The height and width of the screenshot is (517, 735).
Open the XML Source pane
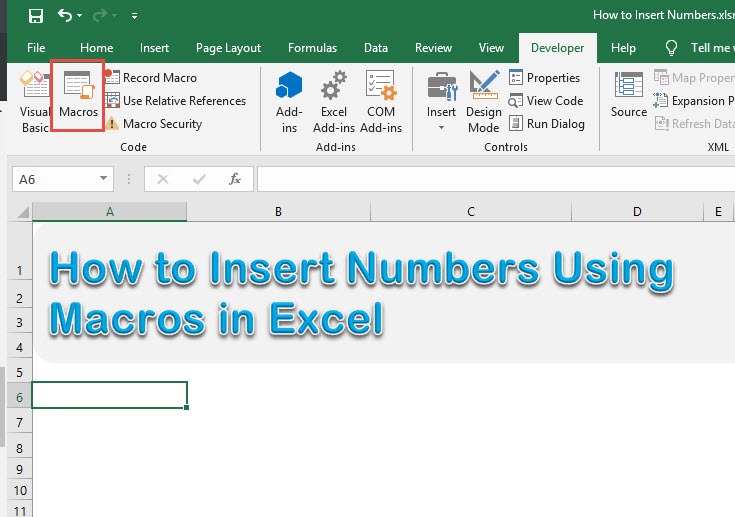click(629, 94)
